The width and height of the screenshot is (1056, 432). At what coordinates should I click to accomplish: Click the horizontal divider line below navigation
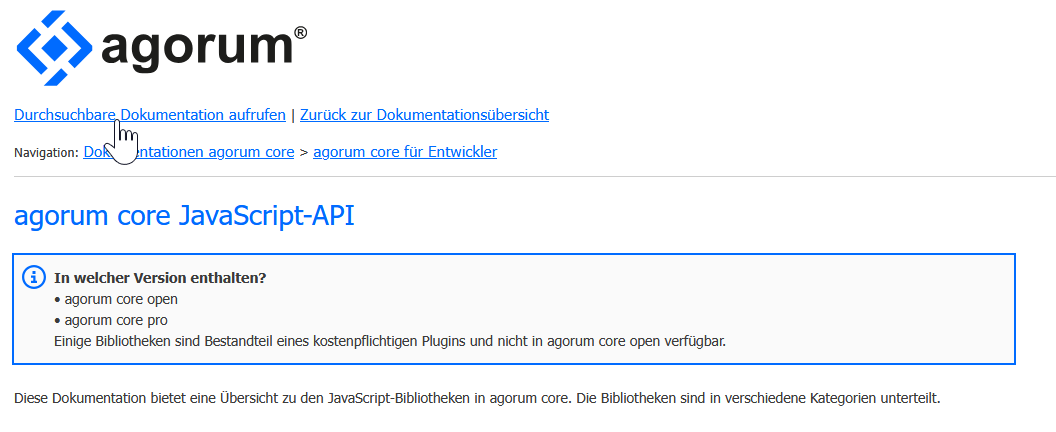coord(528,177)
